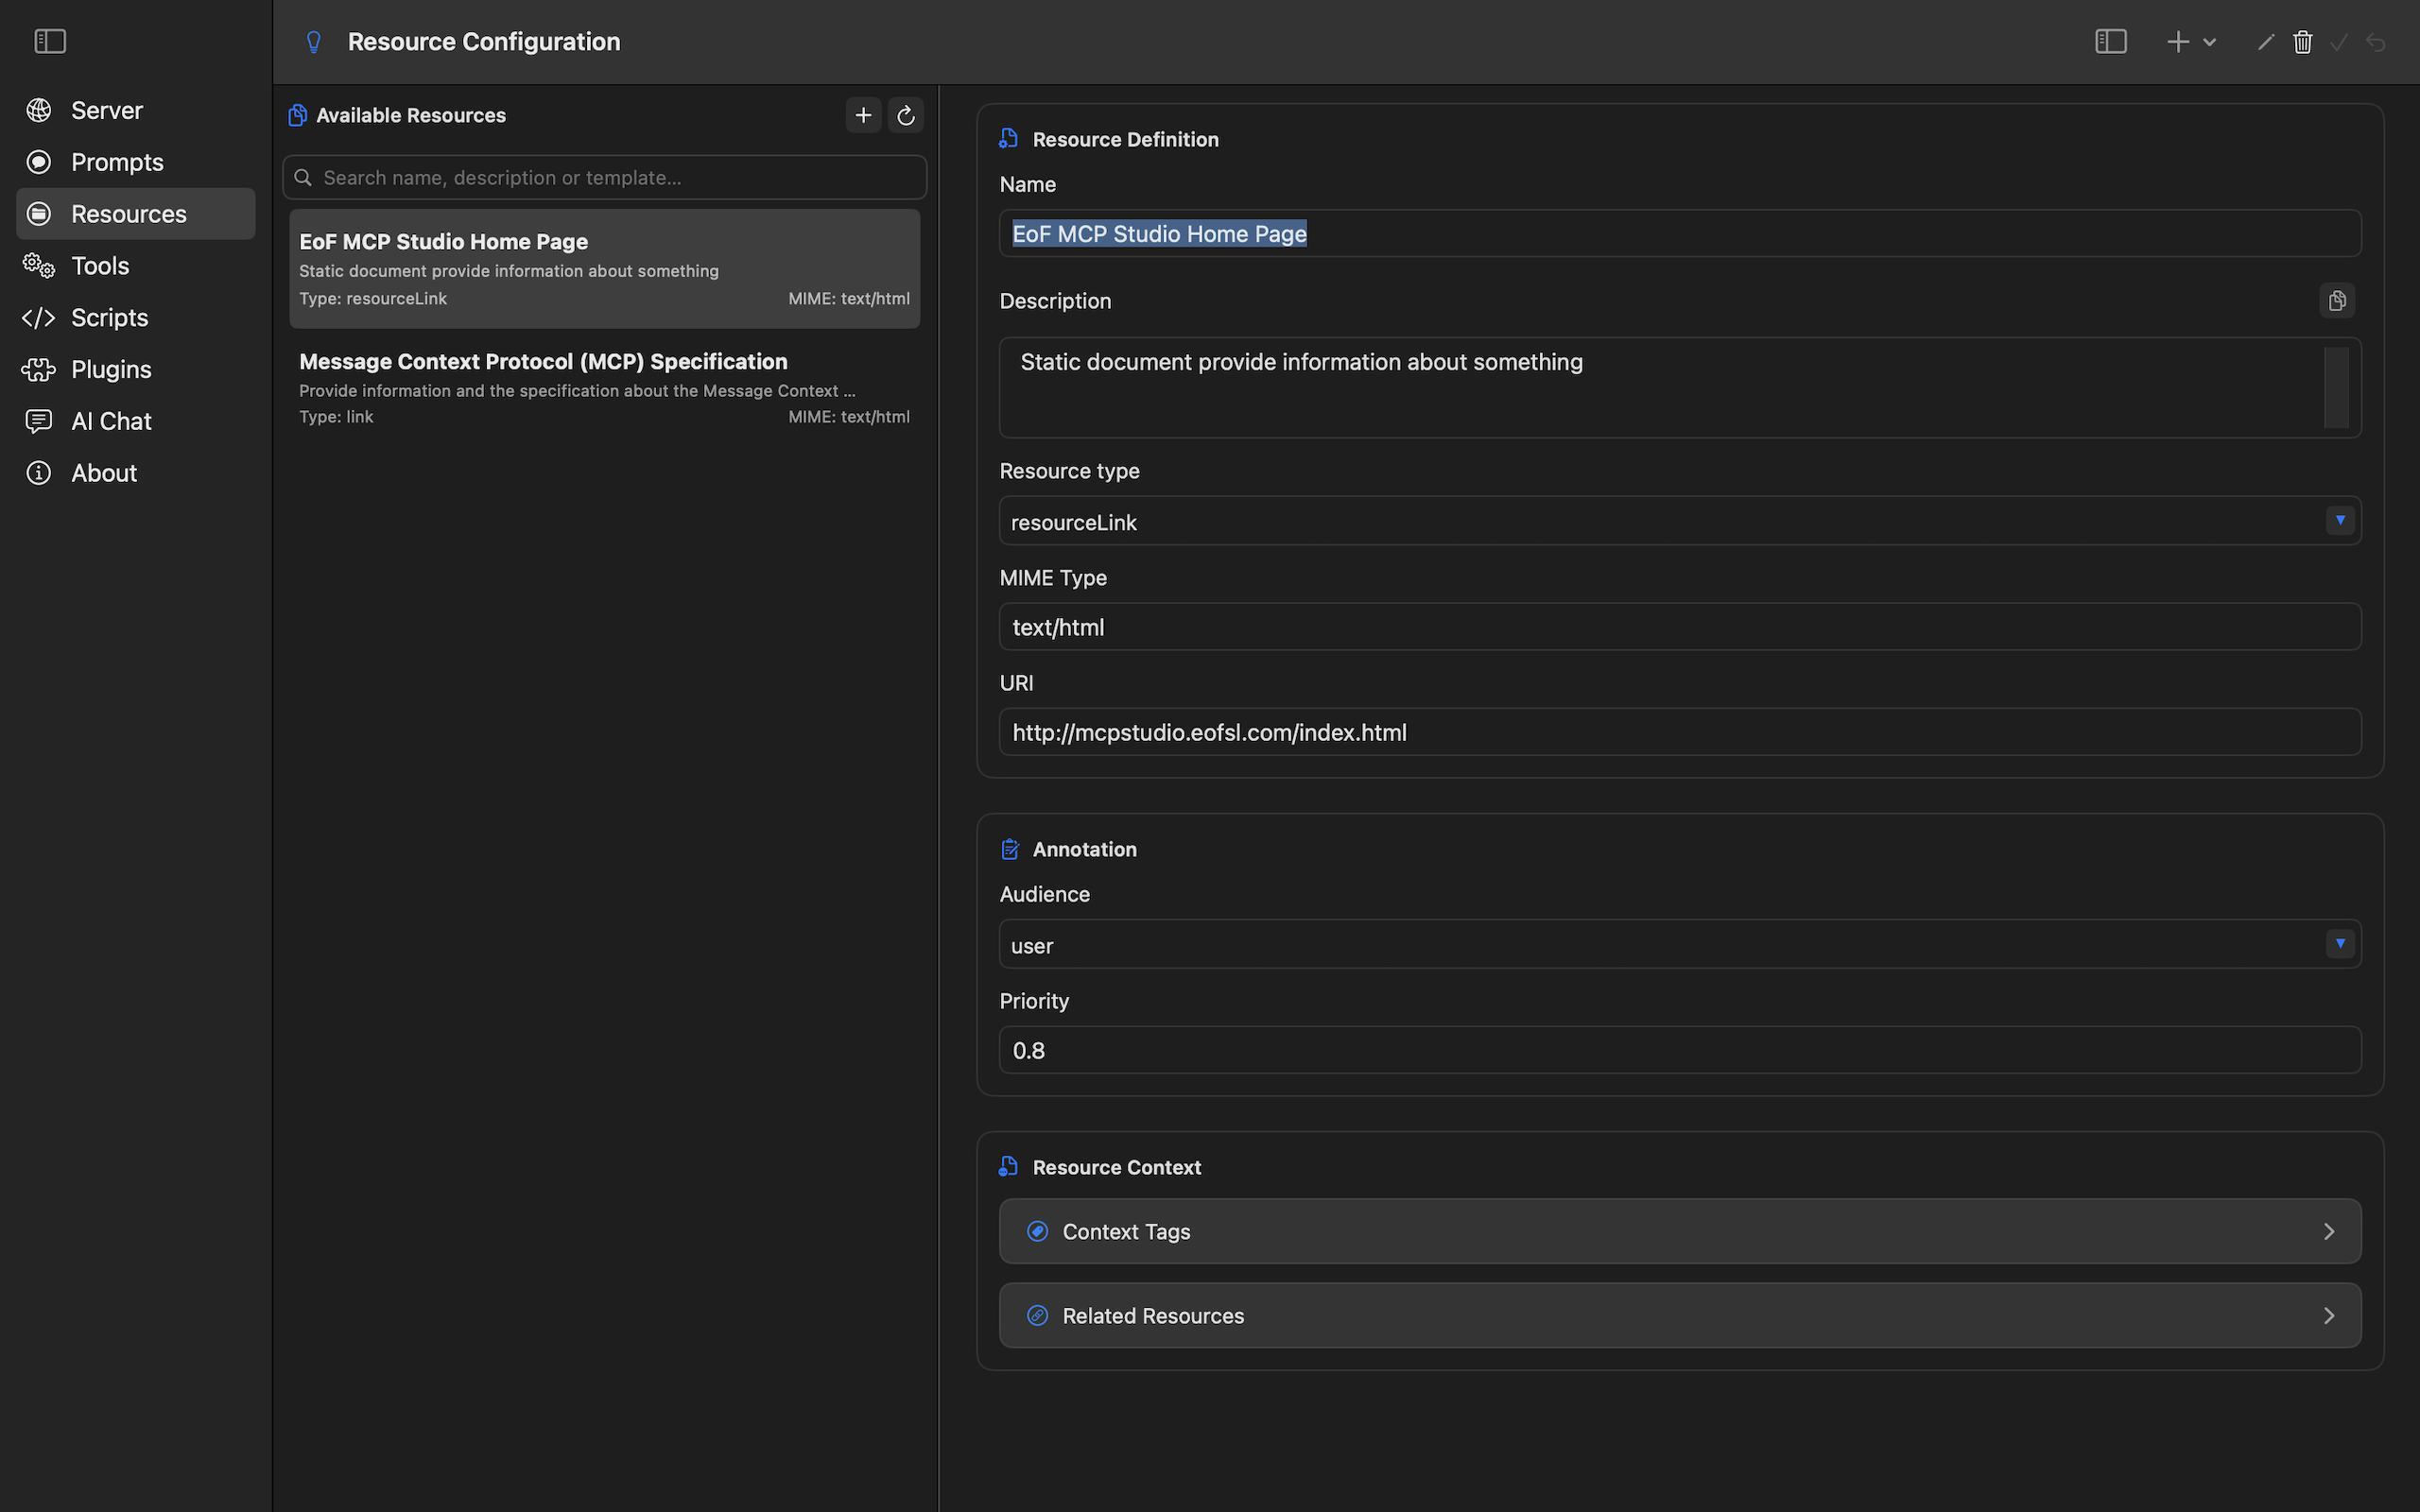Select Resources in the sidebar

tap(136, 214)
